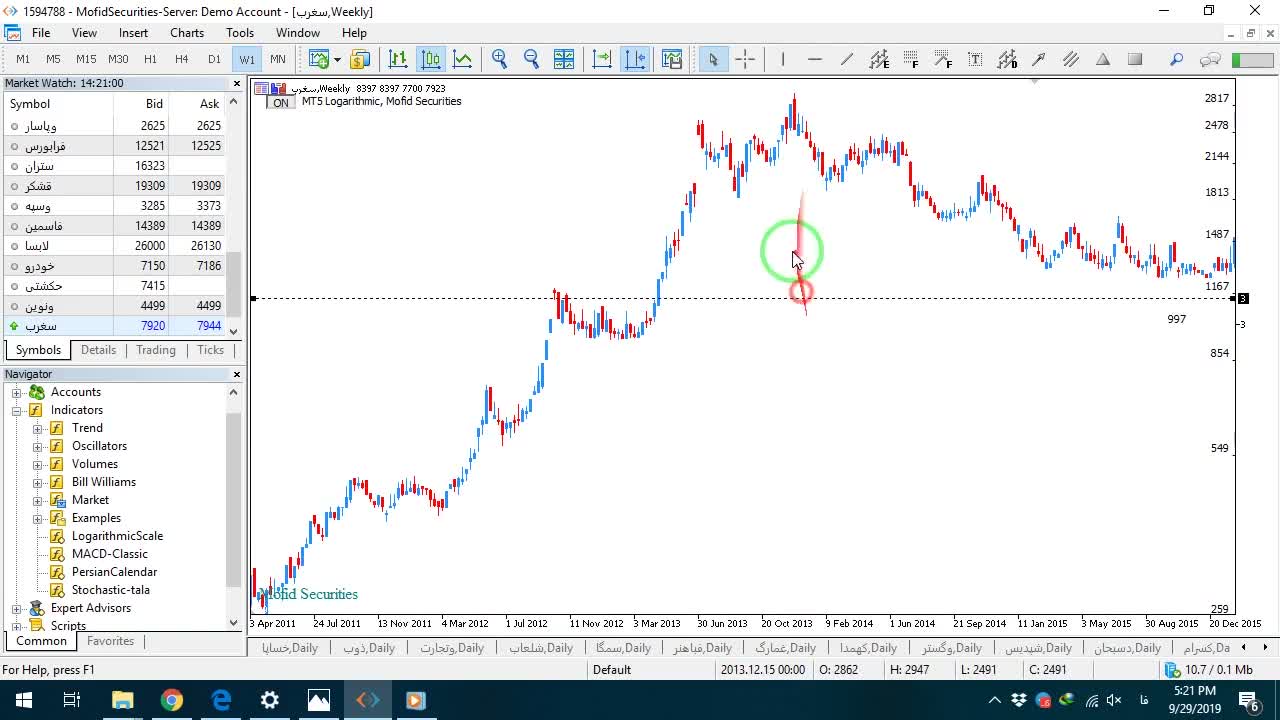Open Chrome from the Windows taskbar

click(x=171, y=700)
